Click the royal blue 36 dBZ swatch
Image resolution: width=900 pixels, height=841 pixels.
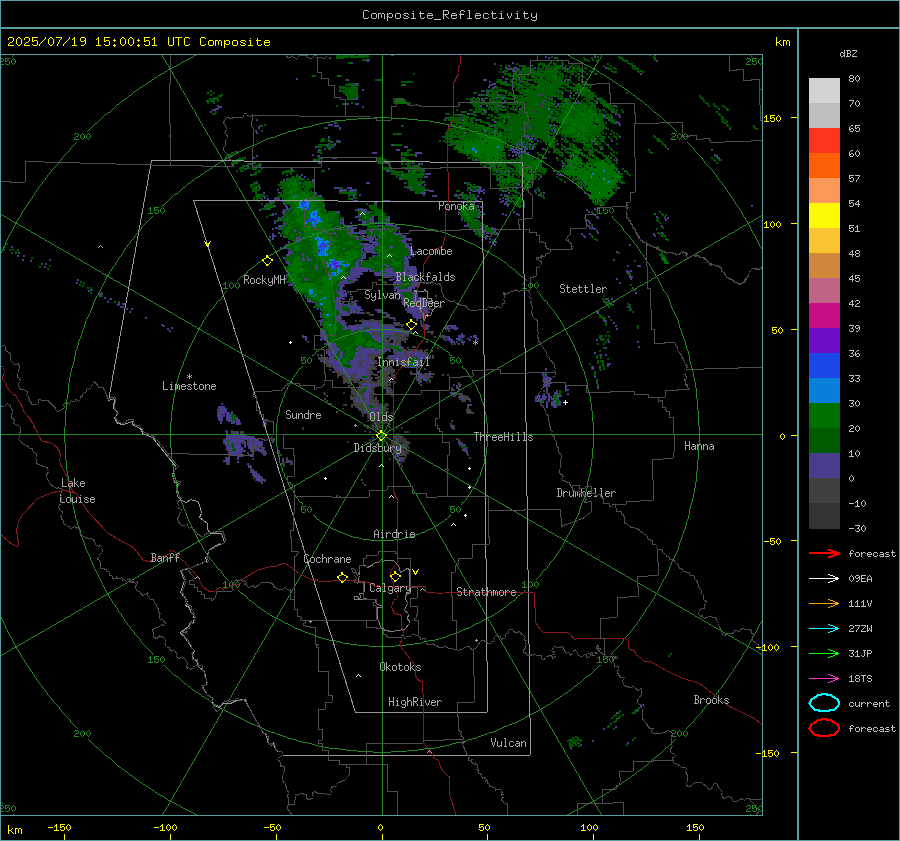tap(824, 365)
